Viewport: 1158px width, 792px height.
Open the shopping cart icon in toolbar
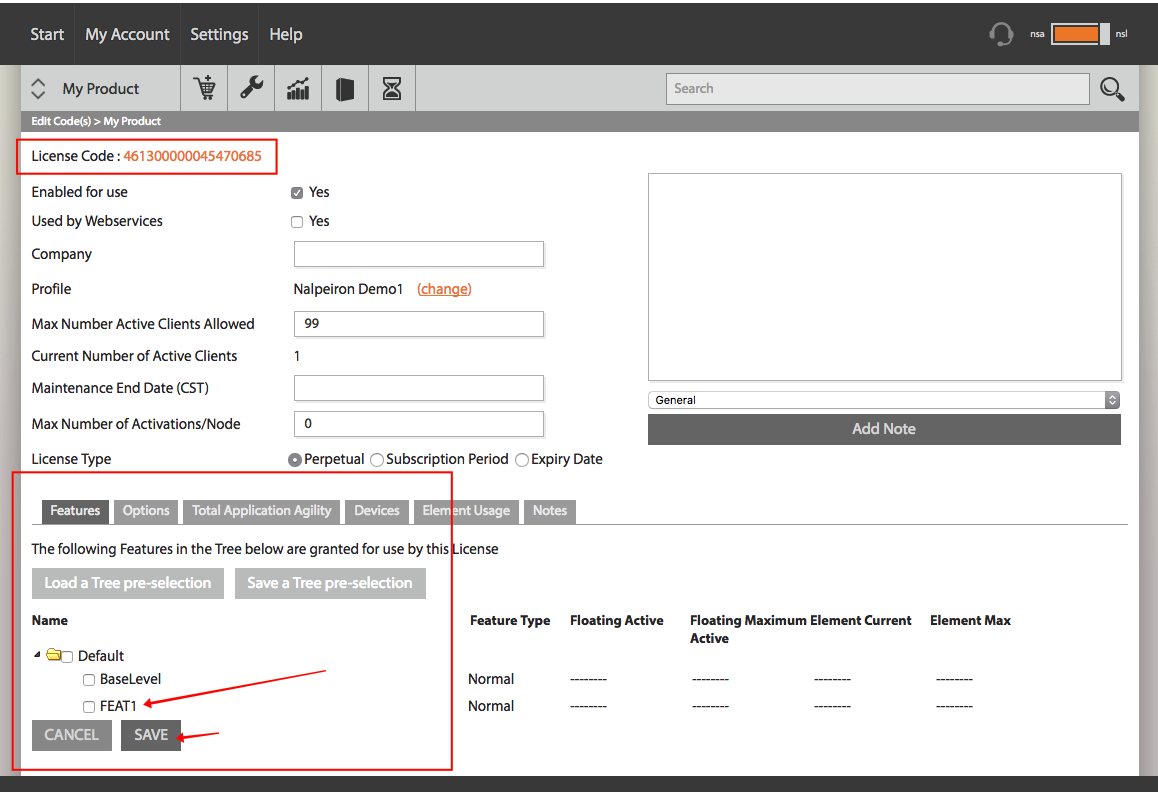point(205,88)
